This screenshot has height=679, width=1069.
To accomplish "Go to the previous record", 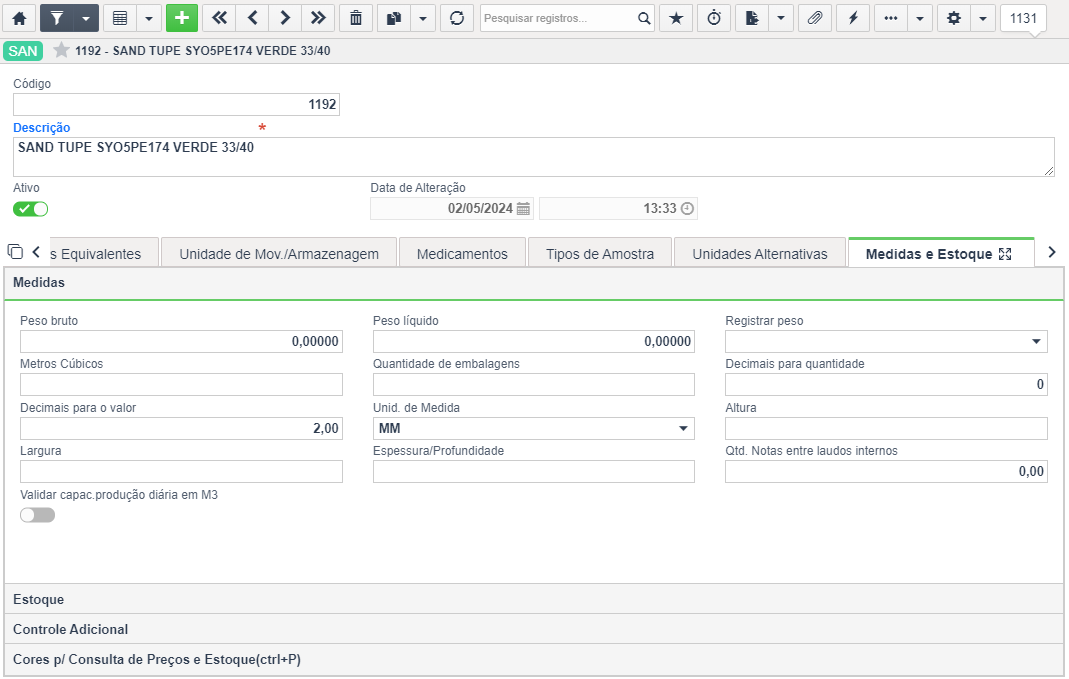I will click(x=252, y=18).
